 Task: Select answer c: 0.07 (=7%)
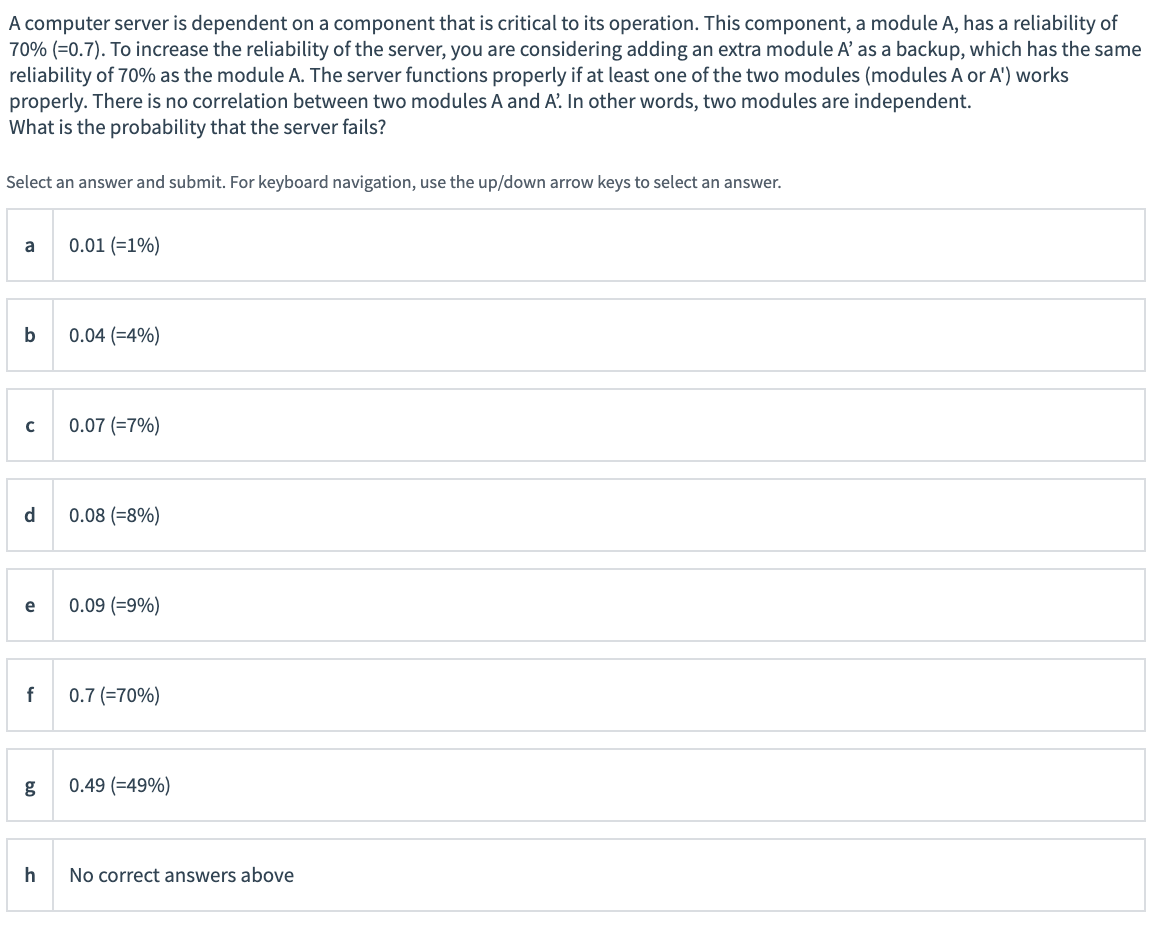pyautogui.click(x=576, y=425)
